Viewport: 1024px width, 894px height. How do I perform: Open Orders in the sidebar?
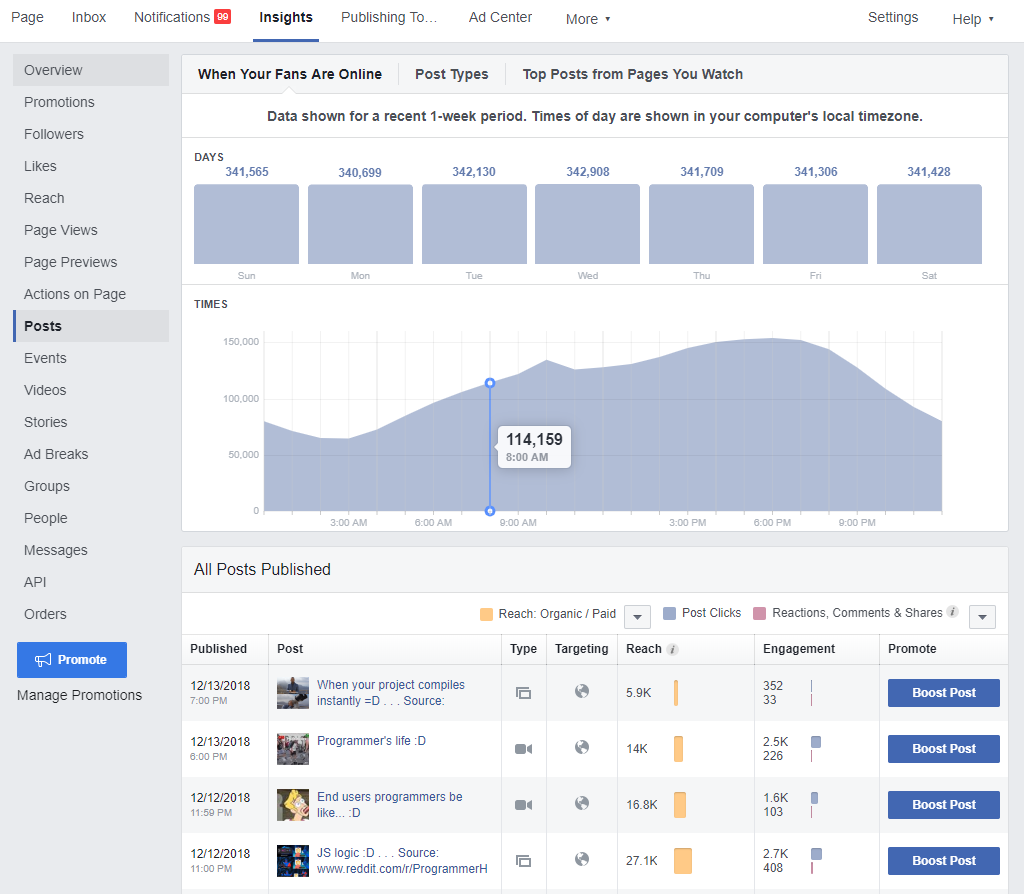[x=91, y=614]
